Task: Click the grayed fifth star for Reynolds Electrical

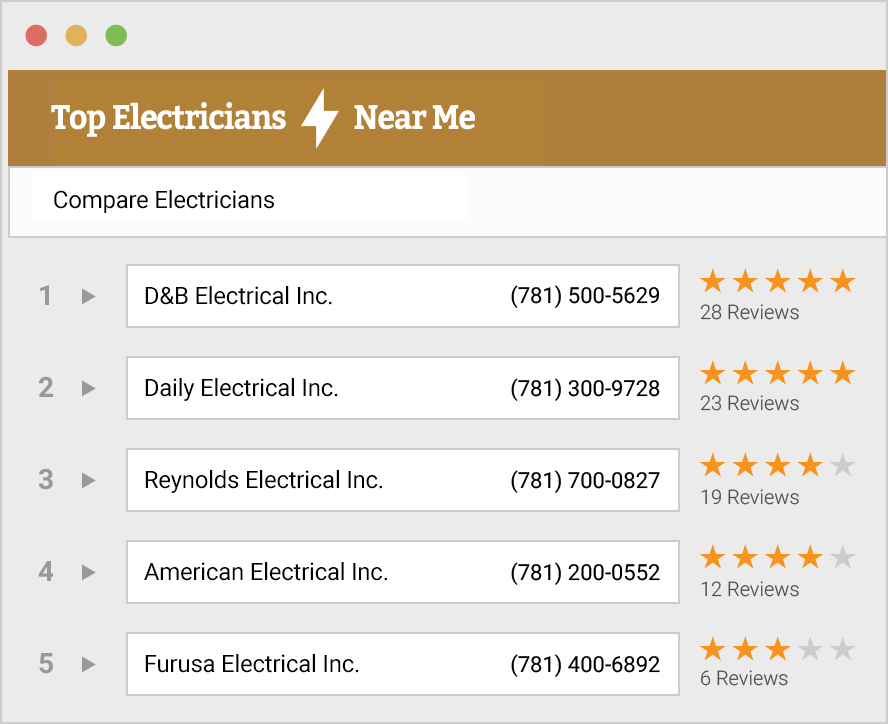Action: (843, 465)
